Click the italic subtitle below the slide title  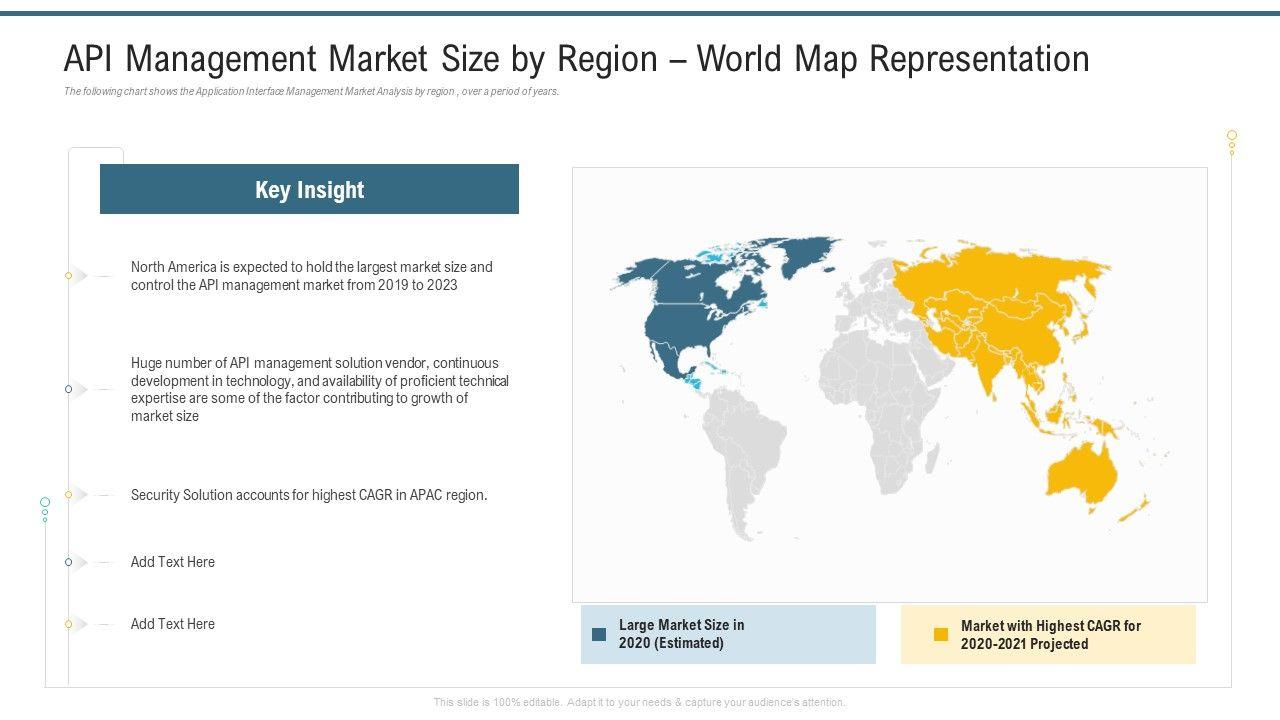click(311, 91)
